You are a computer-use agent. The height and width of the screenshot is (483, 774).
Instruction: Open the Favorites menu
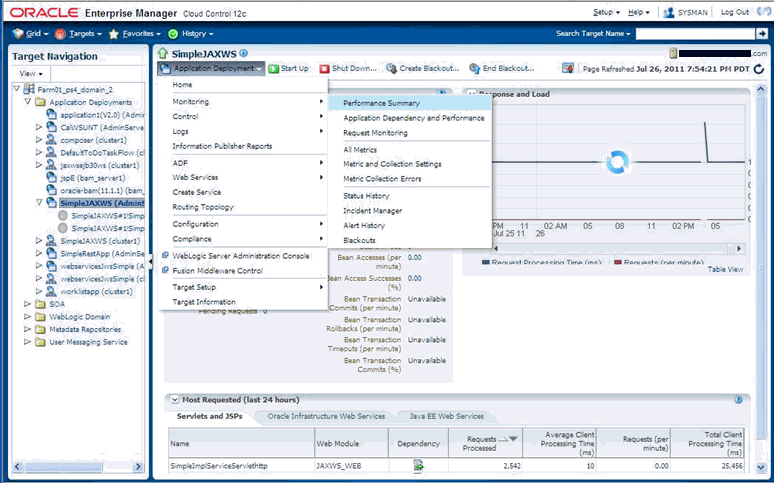[135, 34]
